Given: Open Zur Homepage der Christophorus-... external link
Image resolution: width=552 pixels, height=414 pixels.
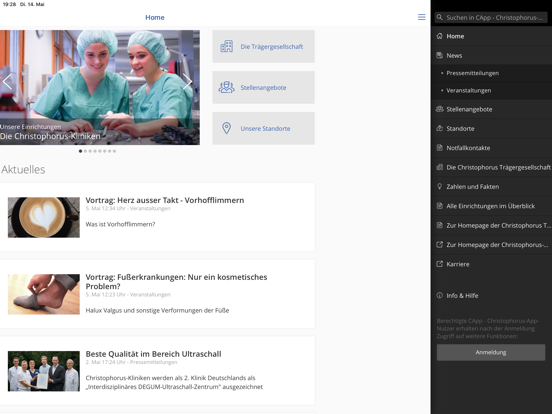Looking at the screenshot, I should pos(491,245).
